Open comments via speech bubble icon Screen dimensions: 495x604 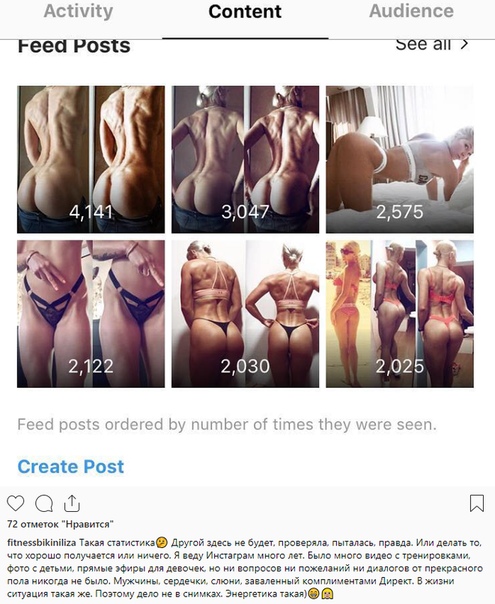tap(44, 503)
